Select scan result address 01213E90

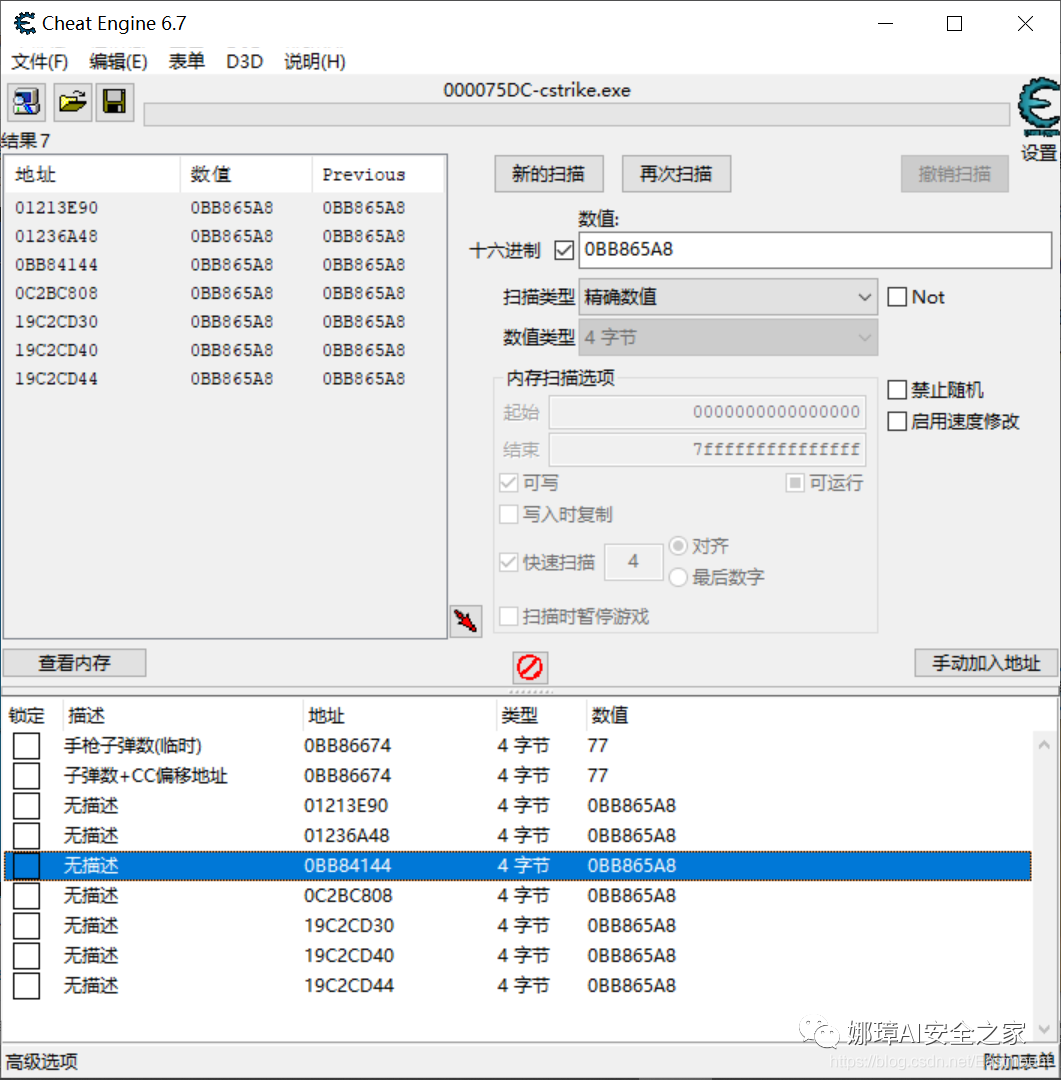click(56, 208)
